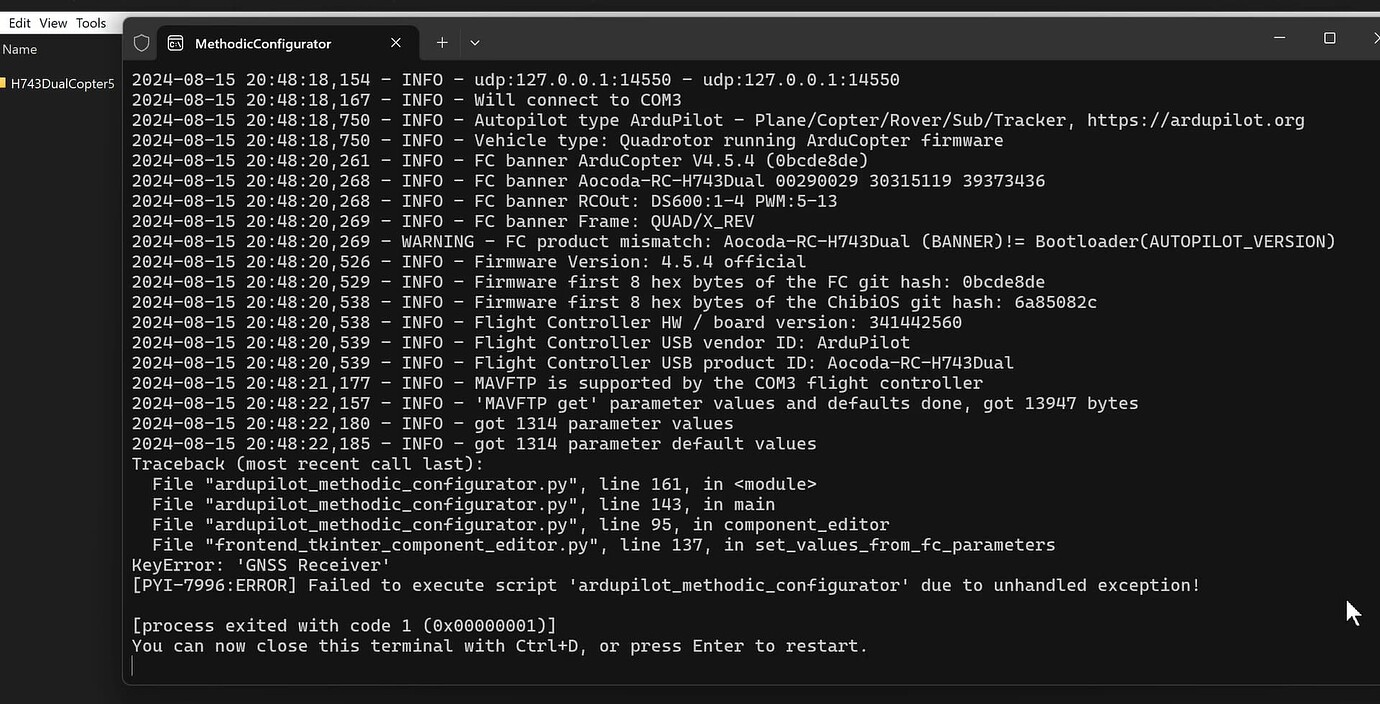Click the plus icon to open a new terminal tab
Viewport: 1380px width, 704px height.
pyautogui.click(x=441, y=42)
